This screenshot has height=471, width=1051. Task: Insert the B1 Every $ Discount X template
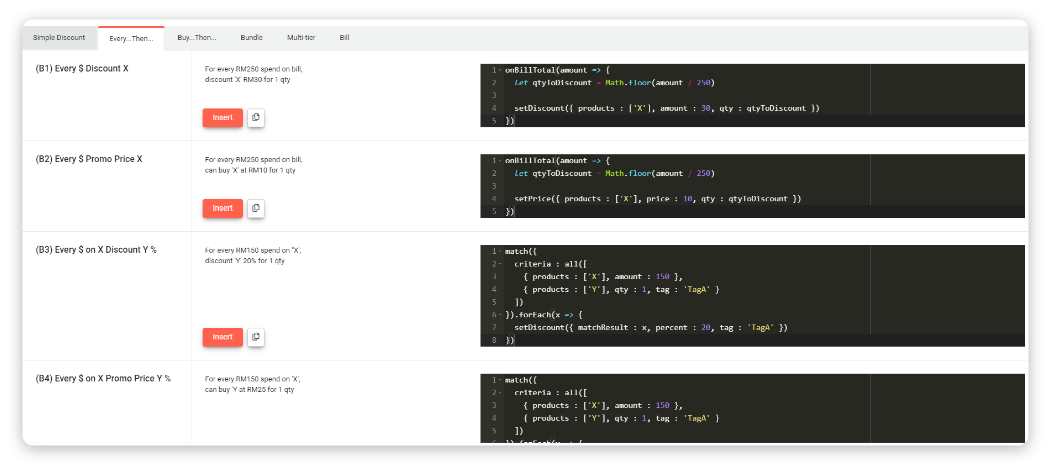(x=222, y=118)
